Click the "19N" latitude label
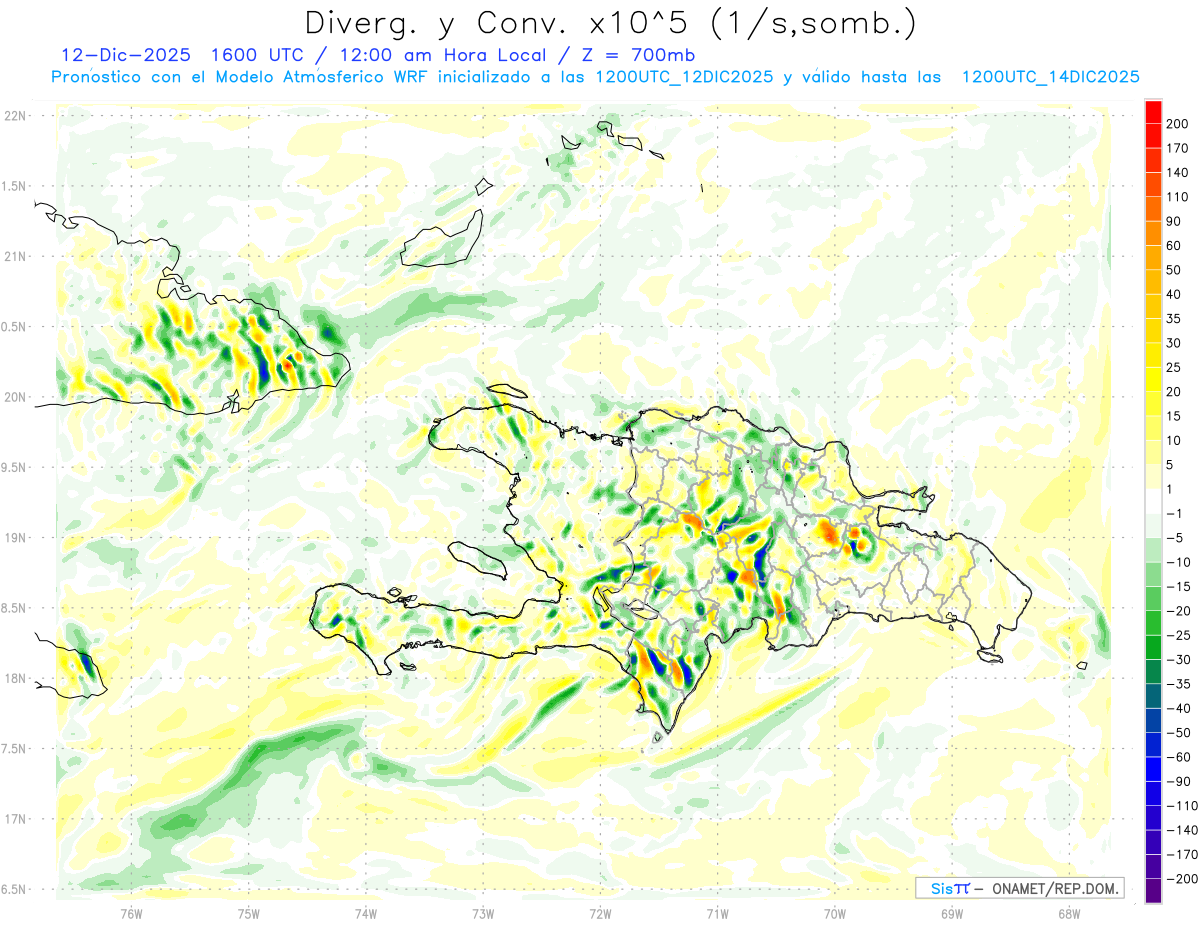This screenshot has width=1200, height=927. point(14,538)
